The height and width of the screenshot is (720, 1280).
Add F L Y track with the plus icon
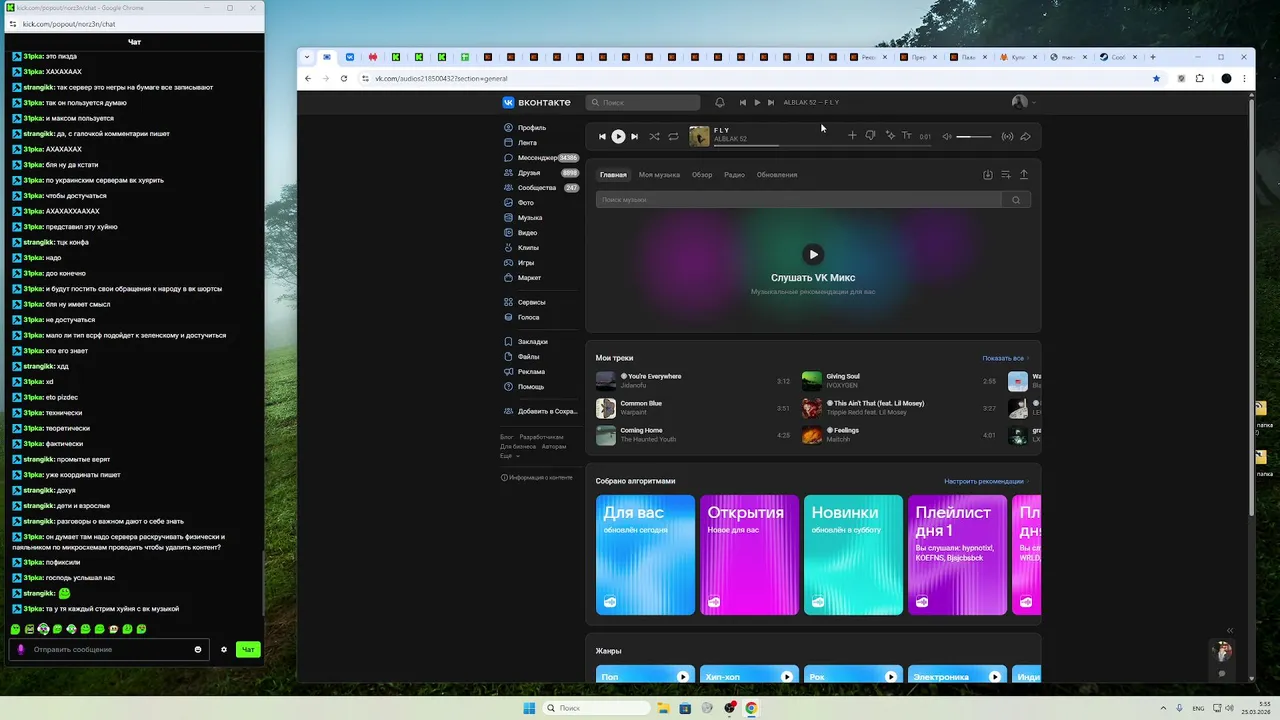pos(852,136)
